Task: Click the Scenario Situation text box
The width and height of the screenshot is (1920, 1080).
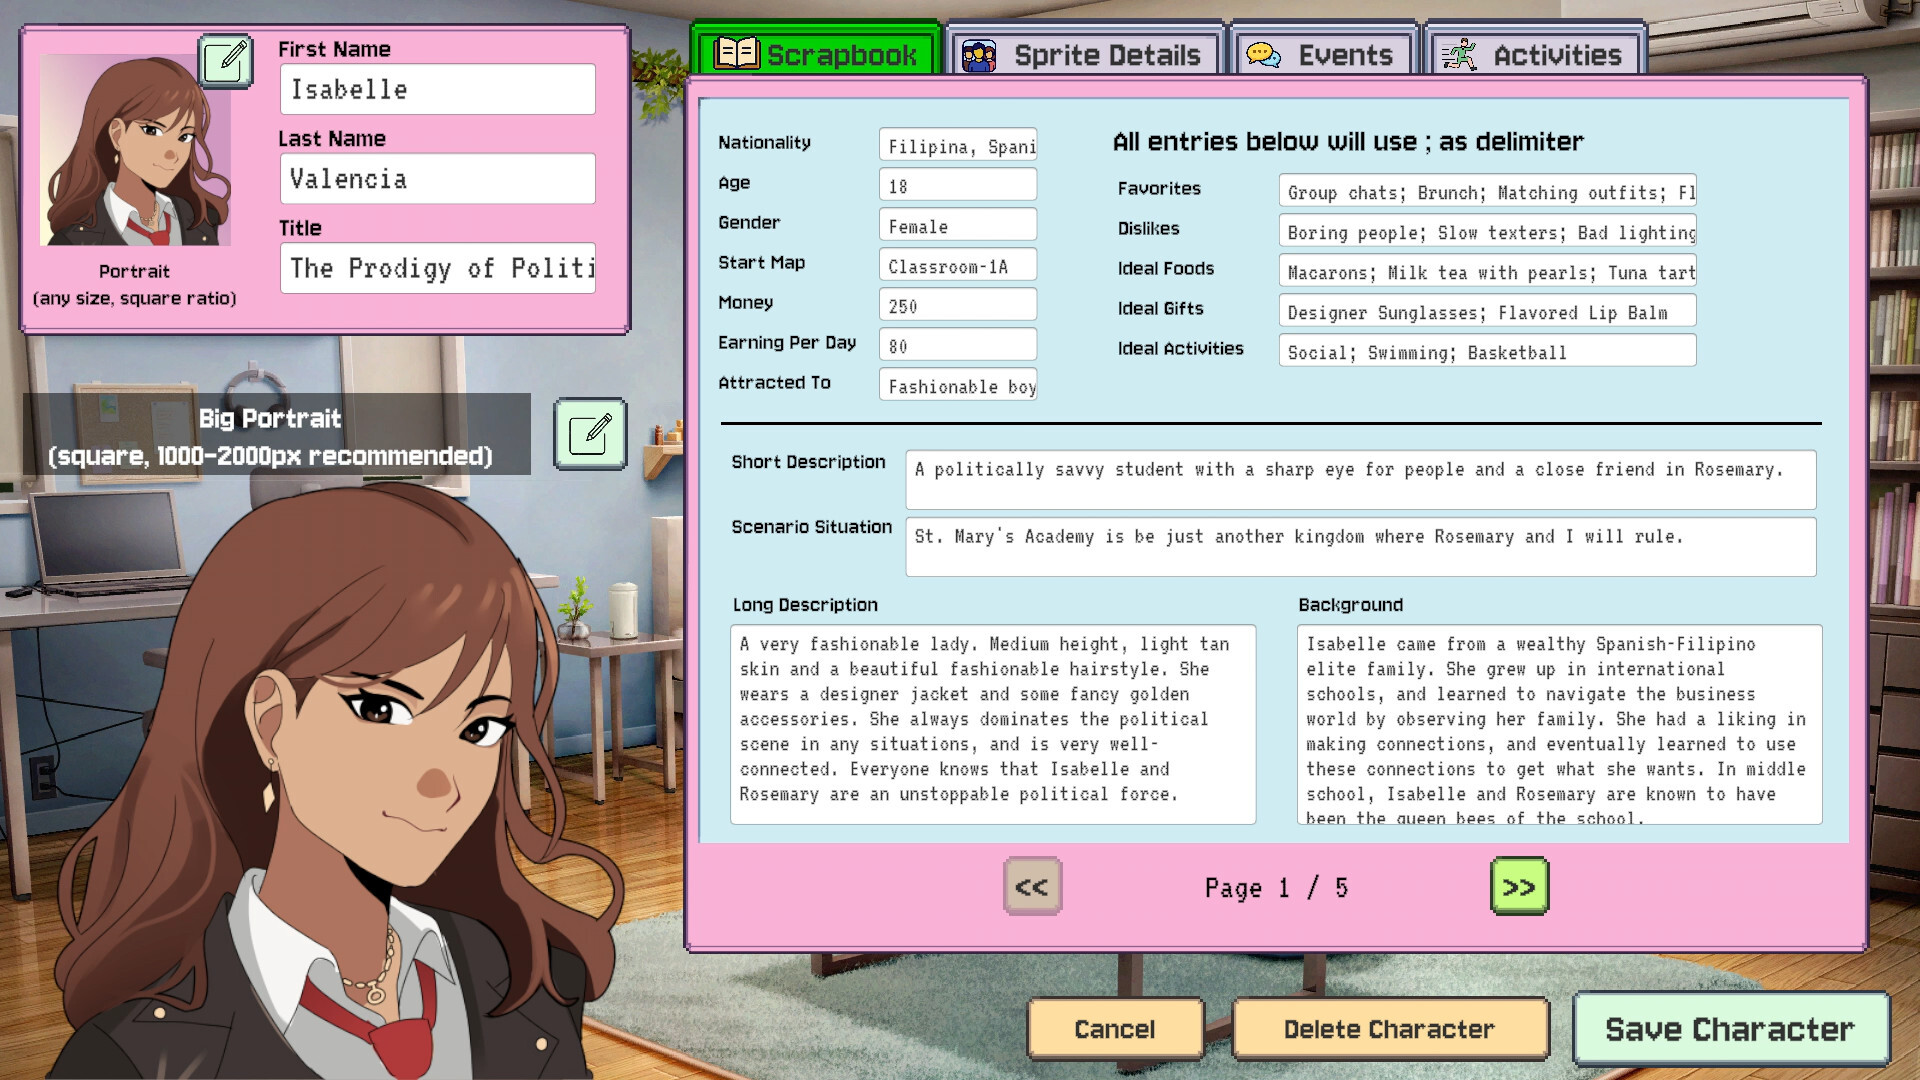Action: click(x=1361, y=547)
